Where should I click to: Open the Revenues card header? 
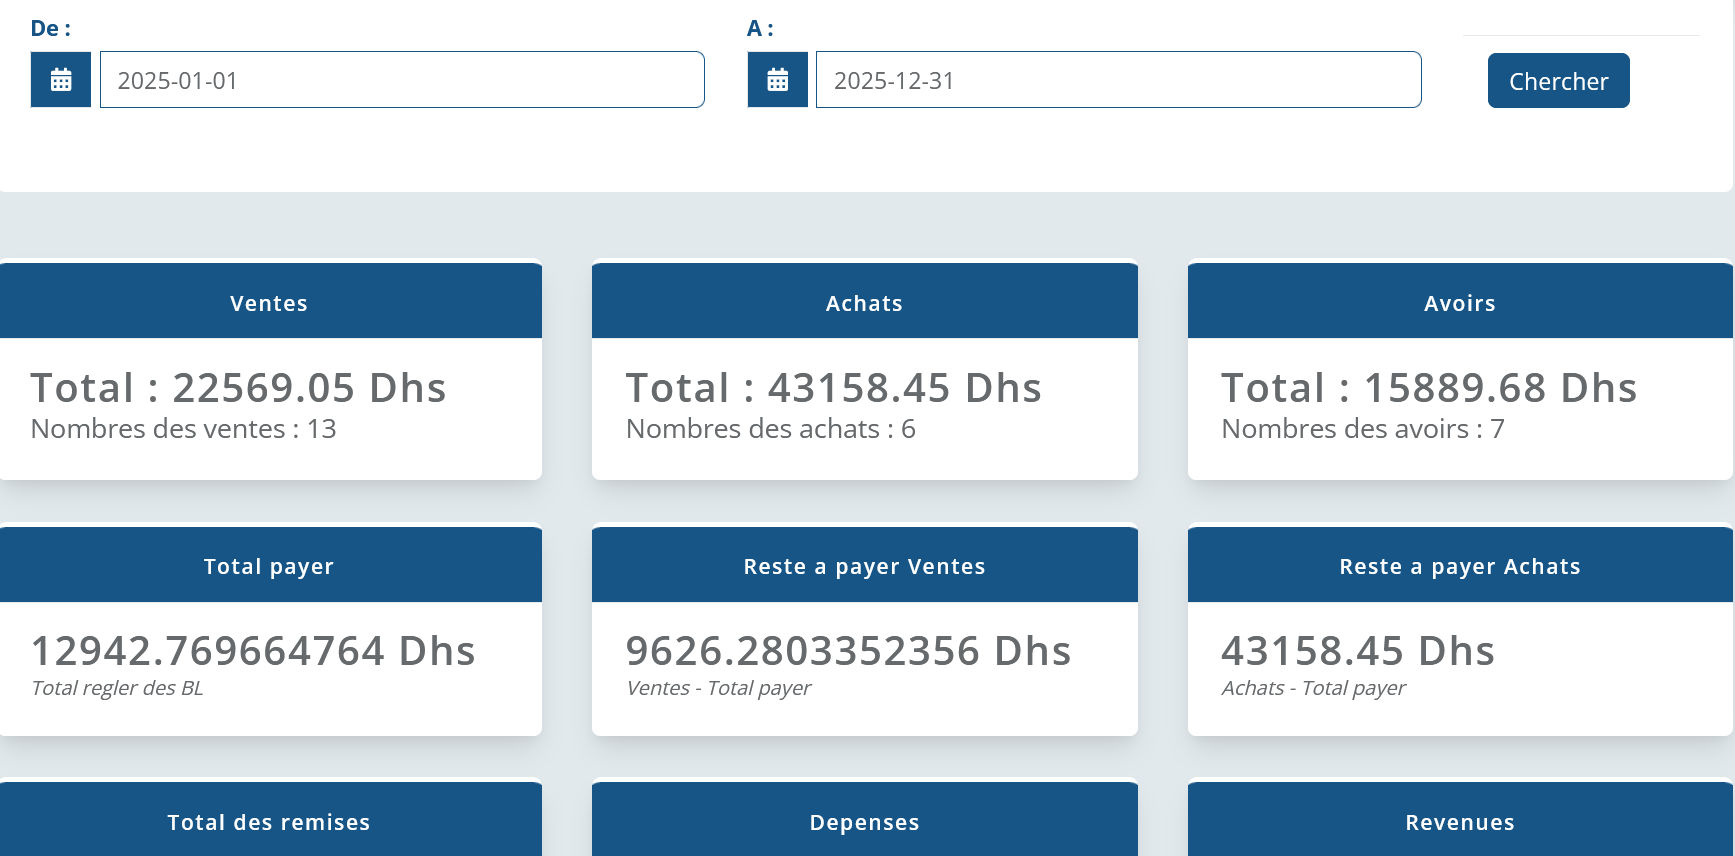click(x=1459, y=822)
